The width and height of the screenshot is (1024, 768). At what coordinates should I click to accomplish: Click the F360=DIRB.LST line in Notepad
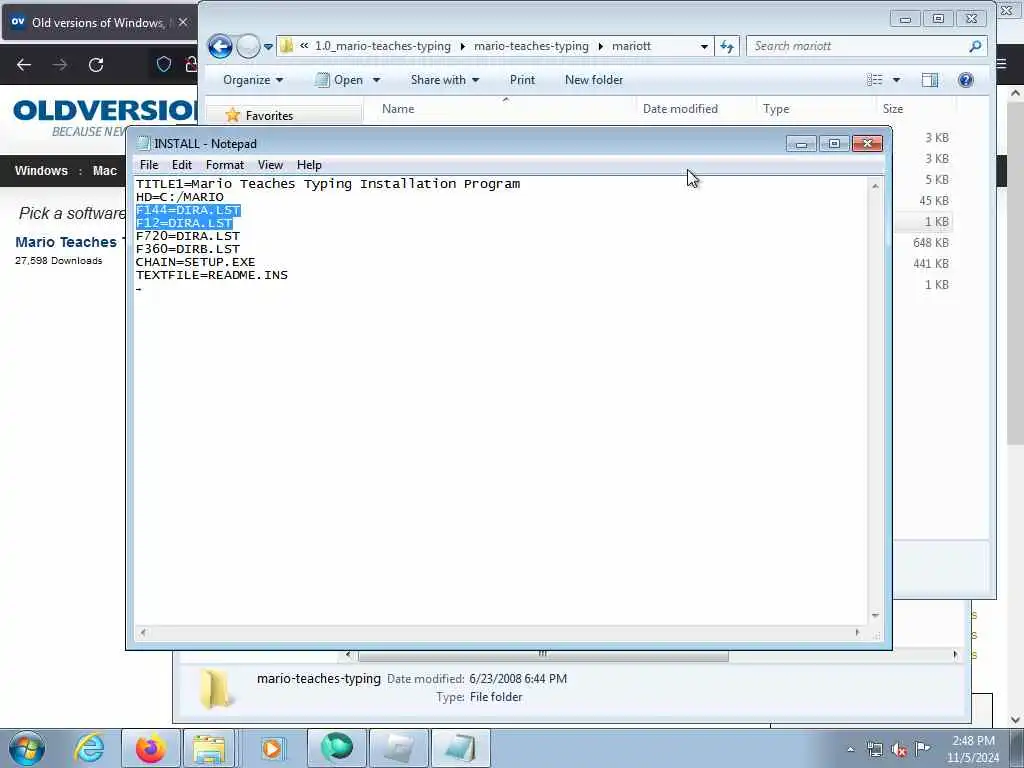[x=187, y=249]
